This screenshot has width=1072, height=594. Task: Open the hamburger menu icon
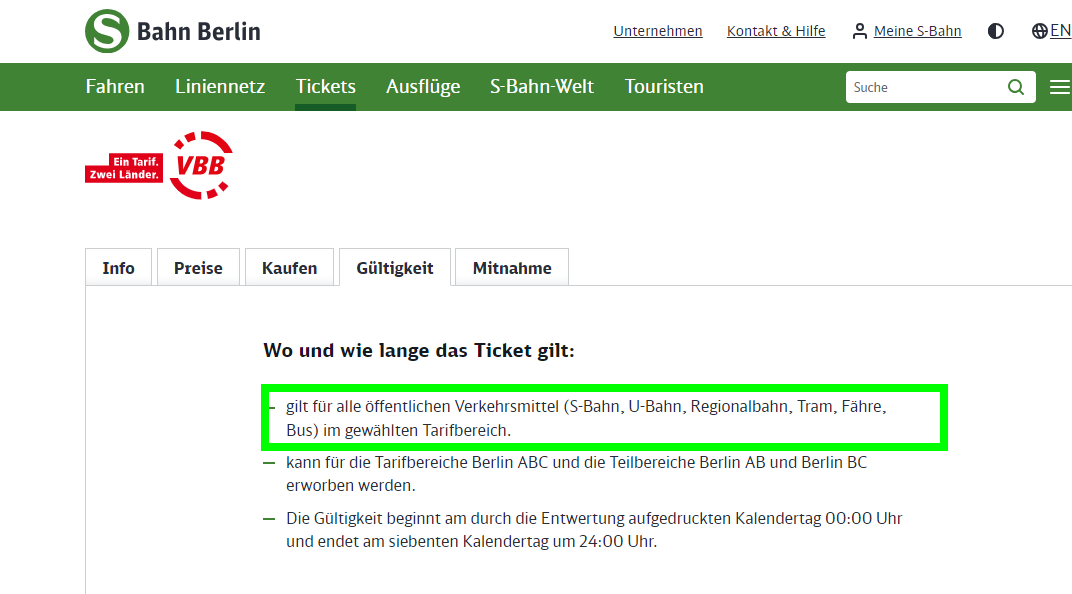coord(1060,87)
